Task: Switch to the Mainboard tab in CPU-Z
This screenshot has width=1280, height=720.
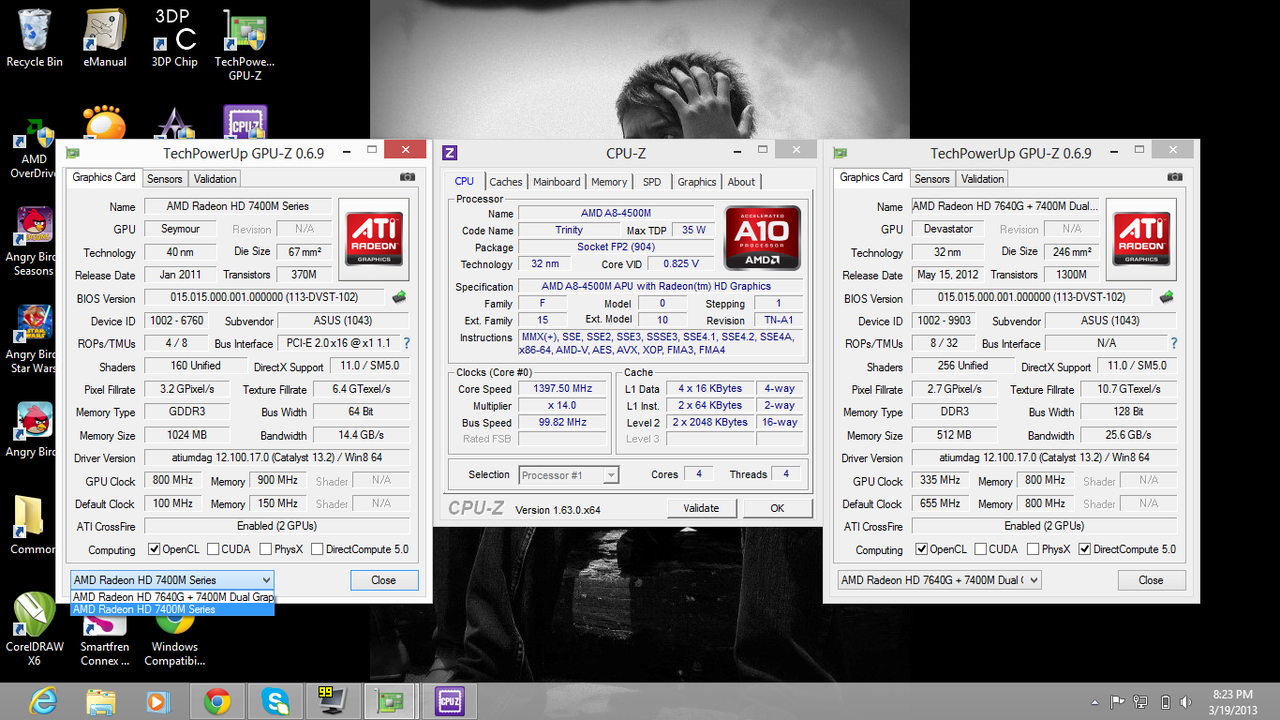Action: tap(556, 182)
